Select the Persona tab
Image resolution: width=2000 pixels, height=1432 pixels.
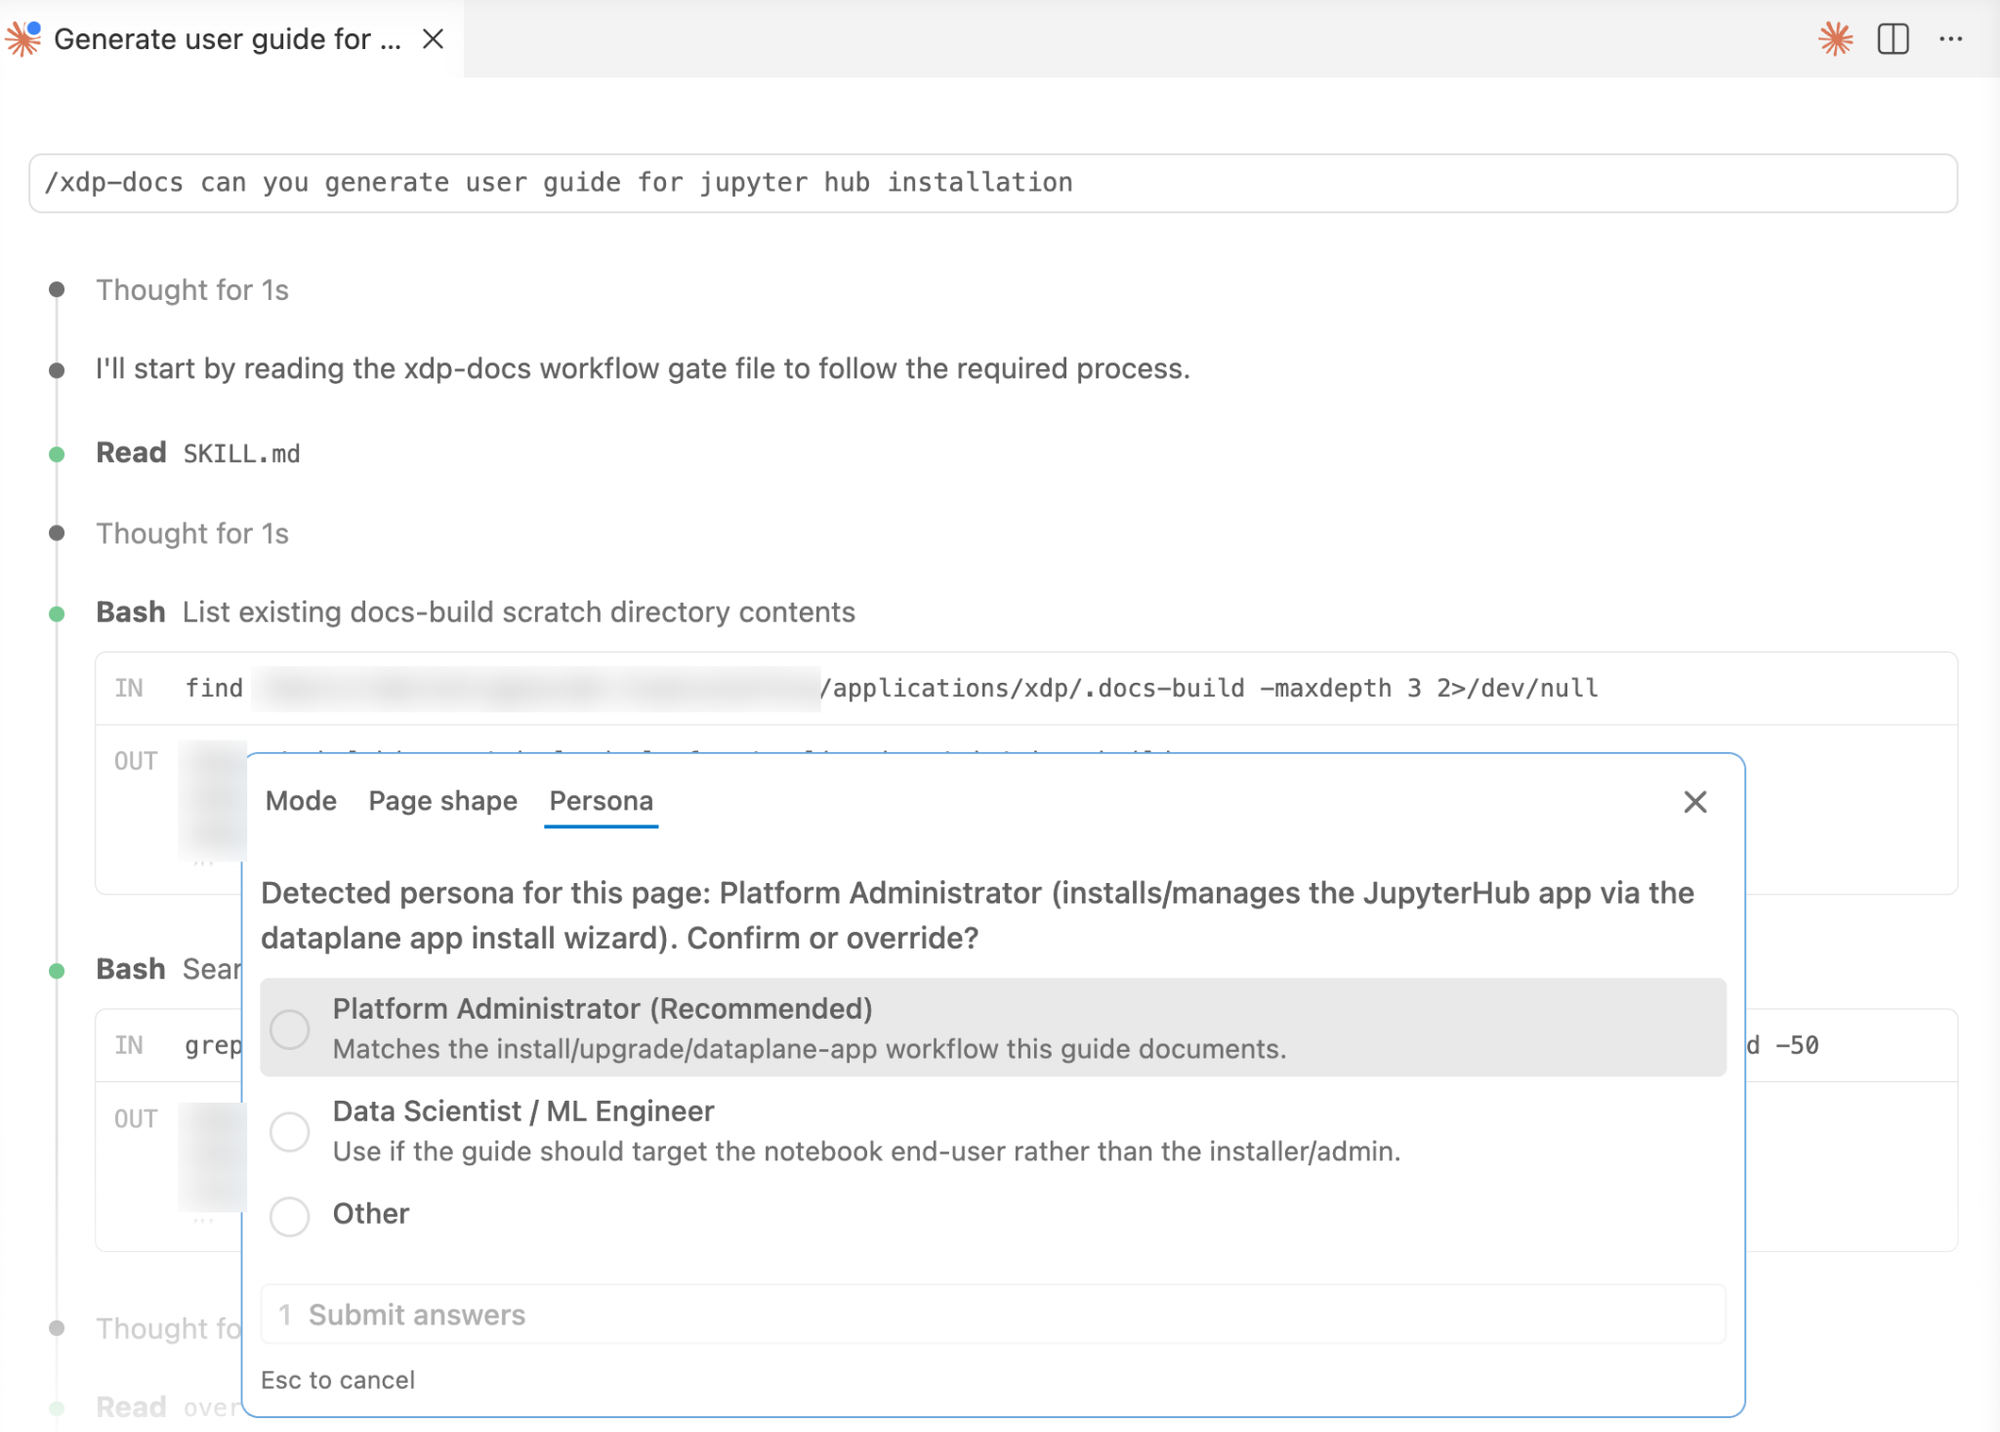click(601, 801)
